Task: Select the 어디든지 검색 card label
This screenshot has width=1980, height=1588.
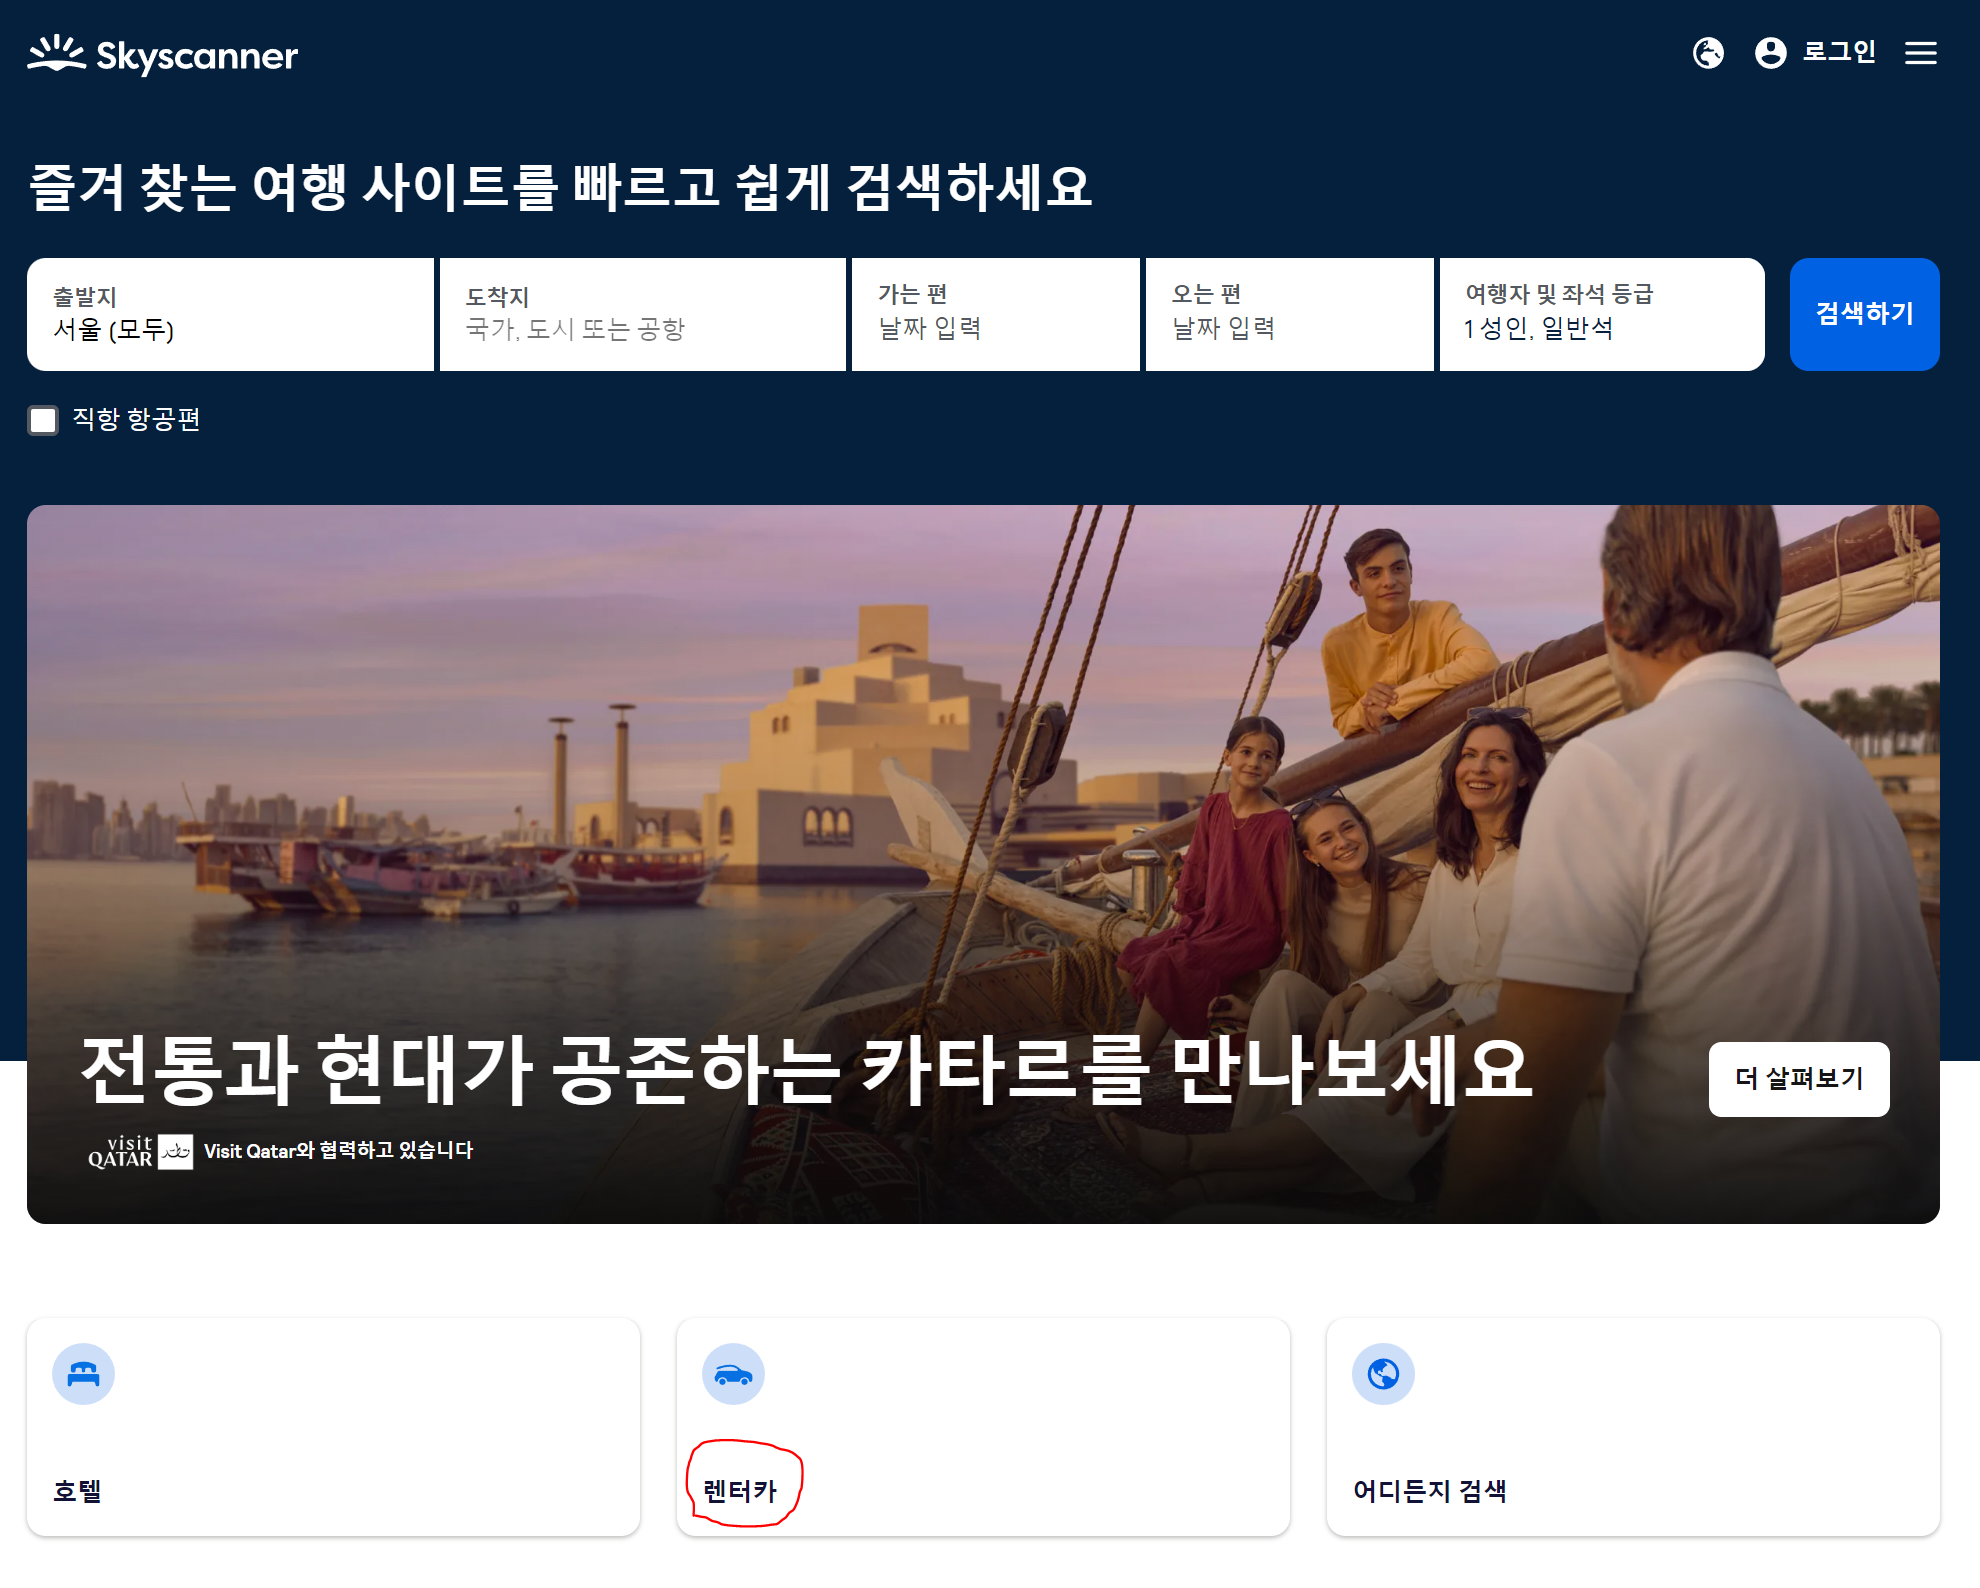Action: pos(1429,1491)
